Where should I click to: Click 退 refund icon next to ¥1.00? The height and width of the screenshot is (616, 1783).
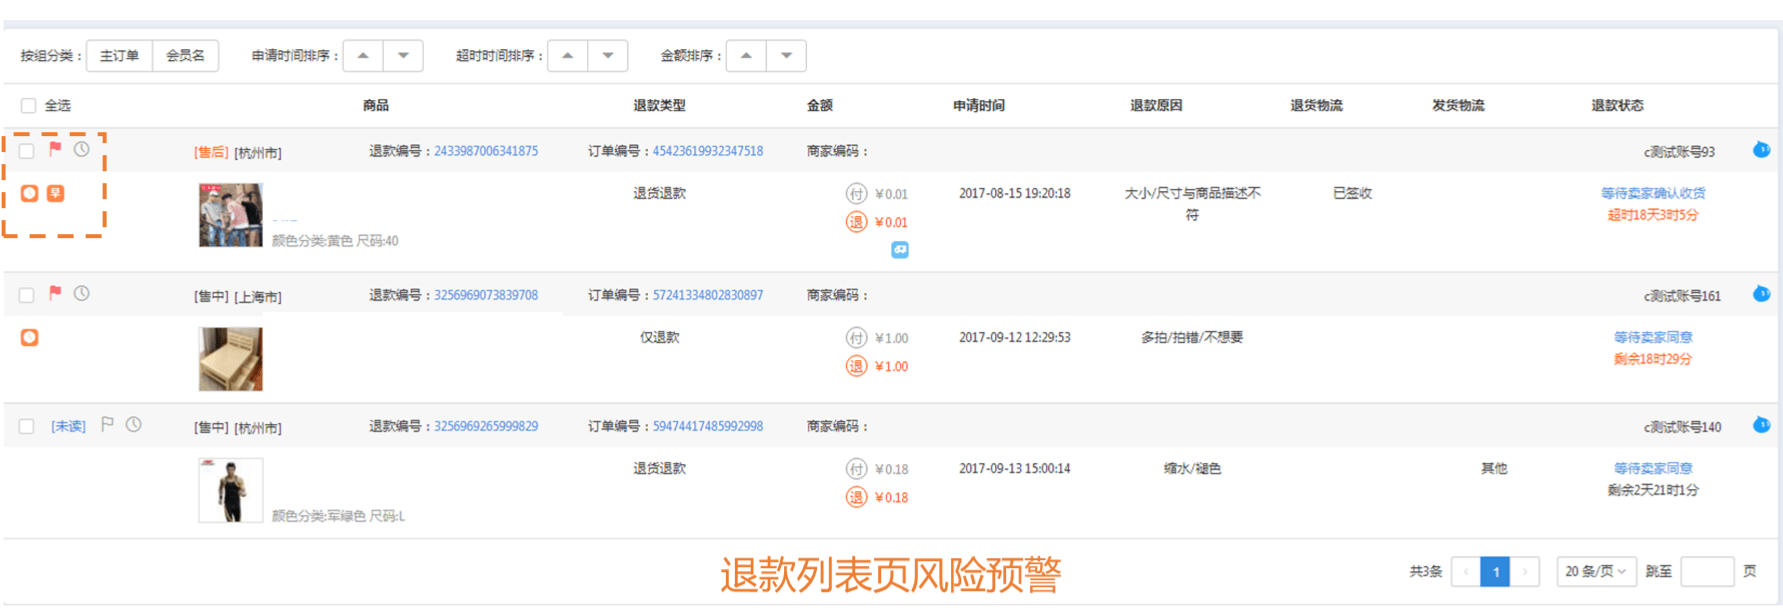[x=856, y=366]
